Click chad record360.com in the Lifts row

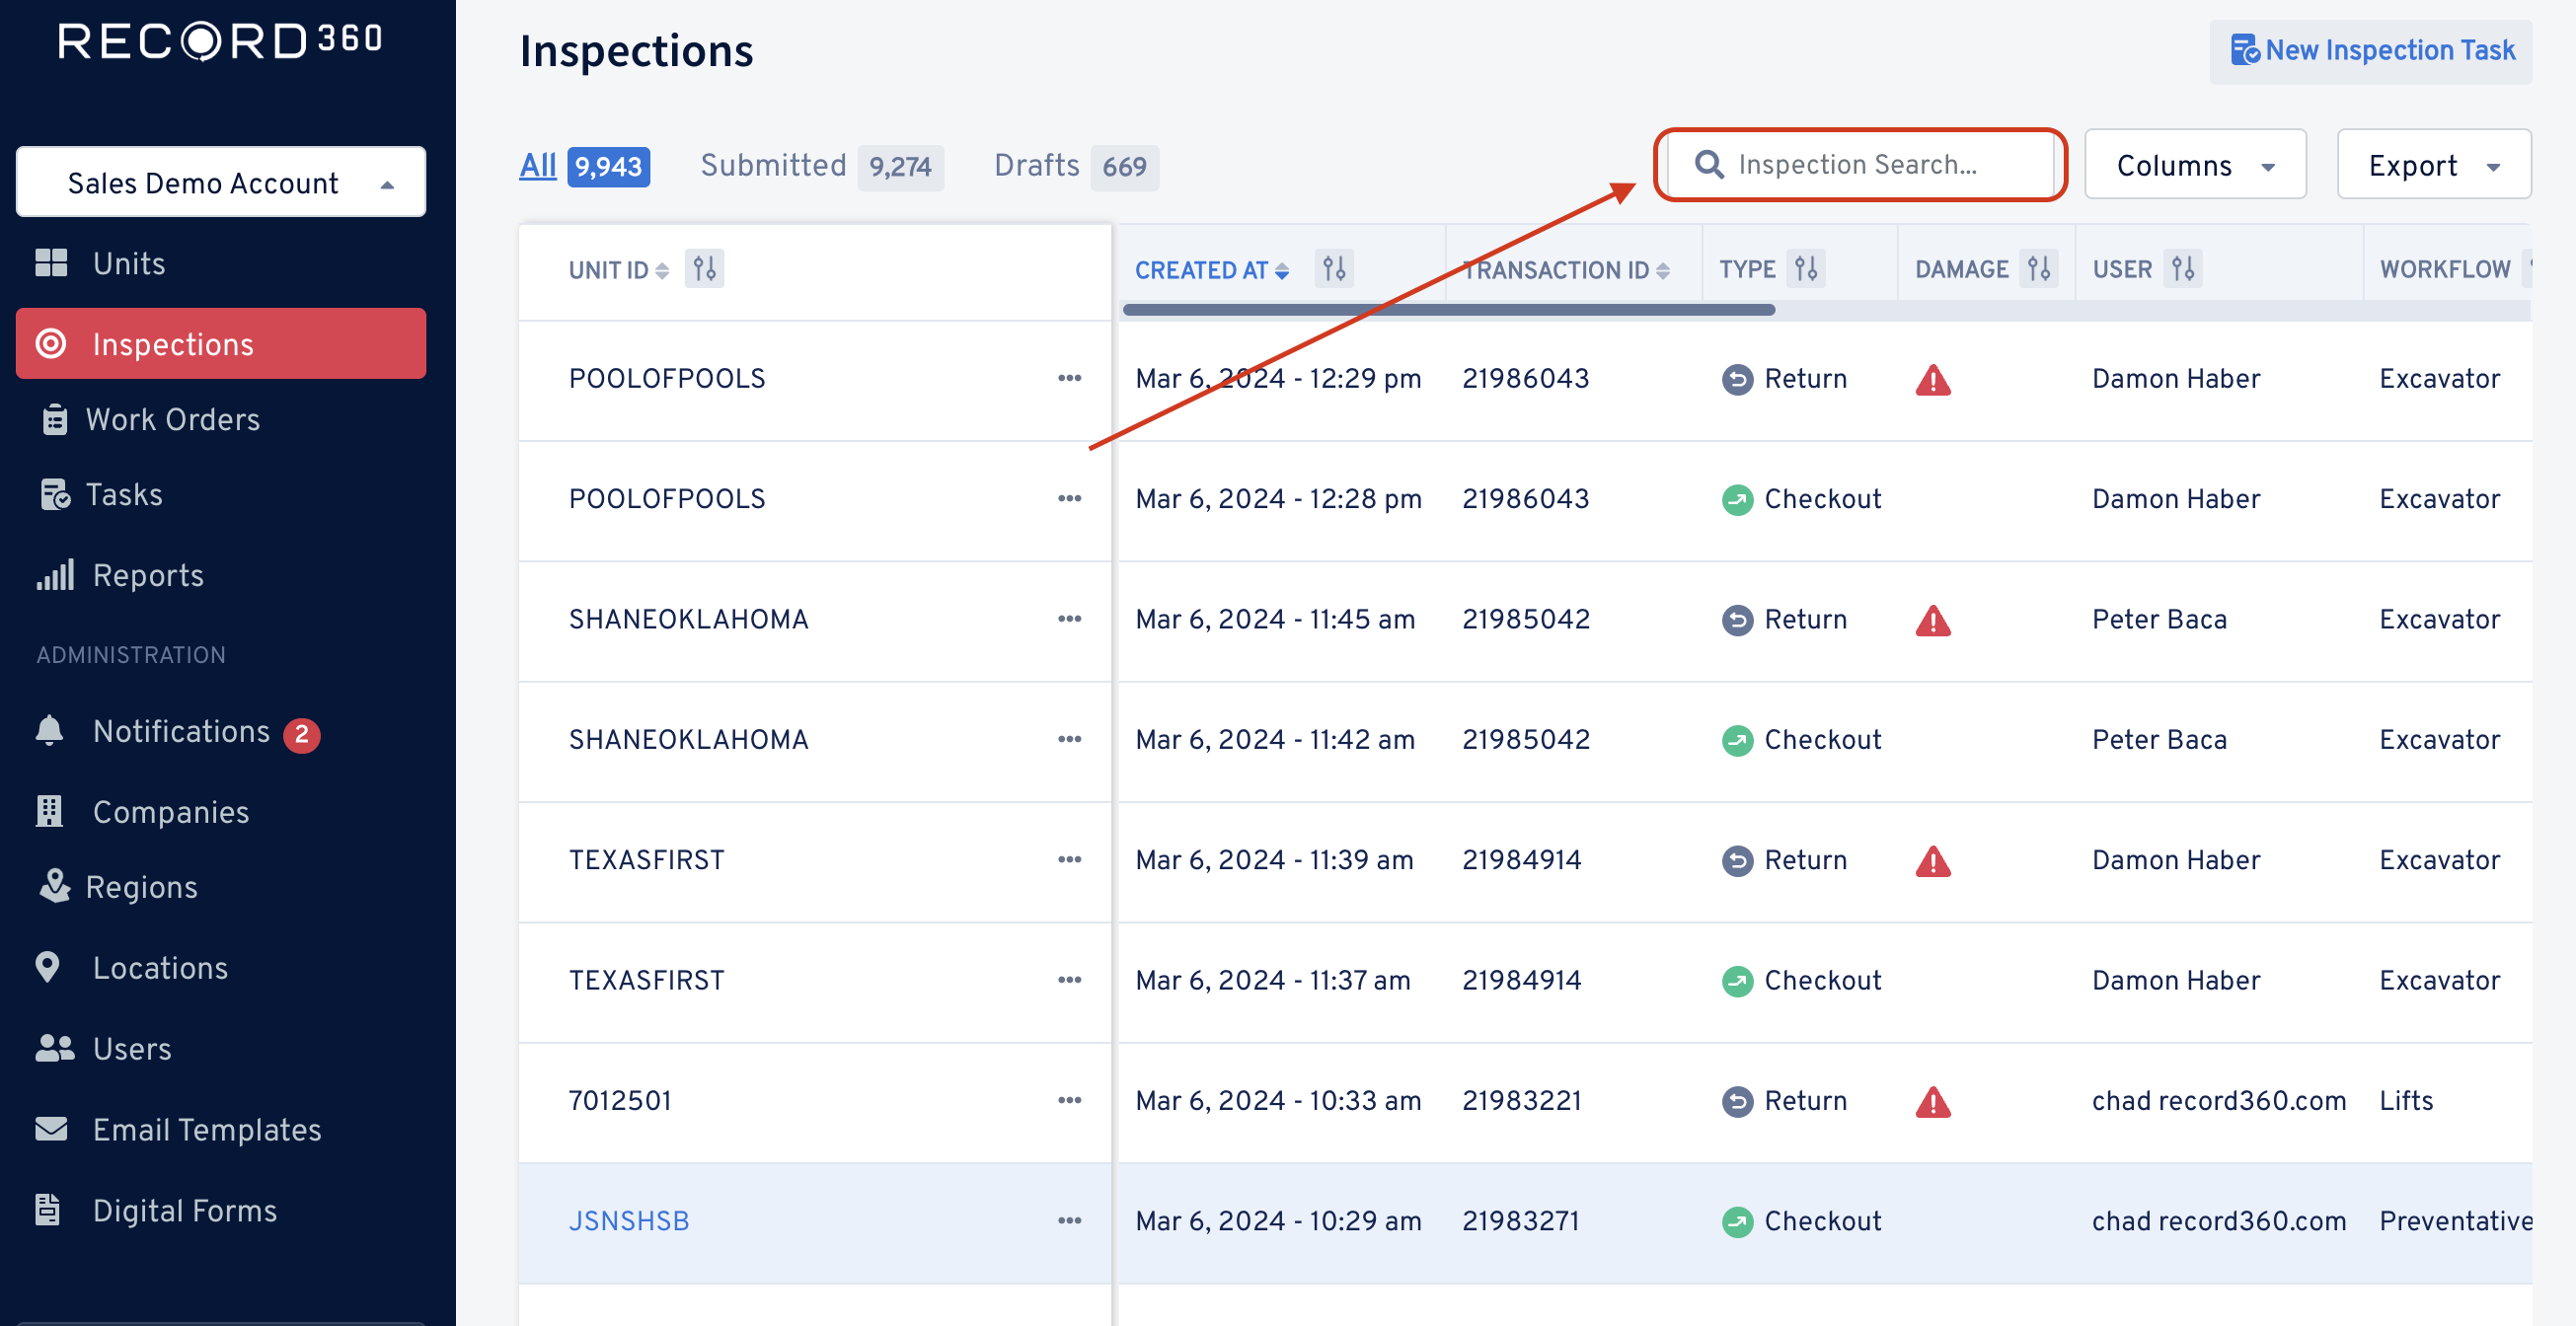click(2219, 1101)
